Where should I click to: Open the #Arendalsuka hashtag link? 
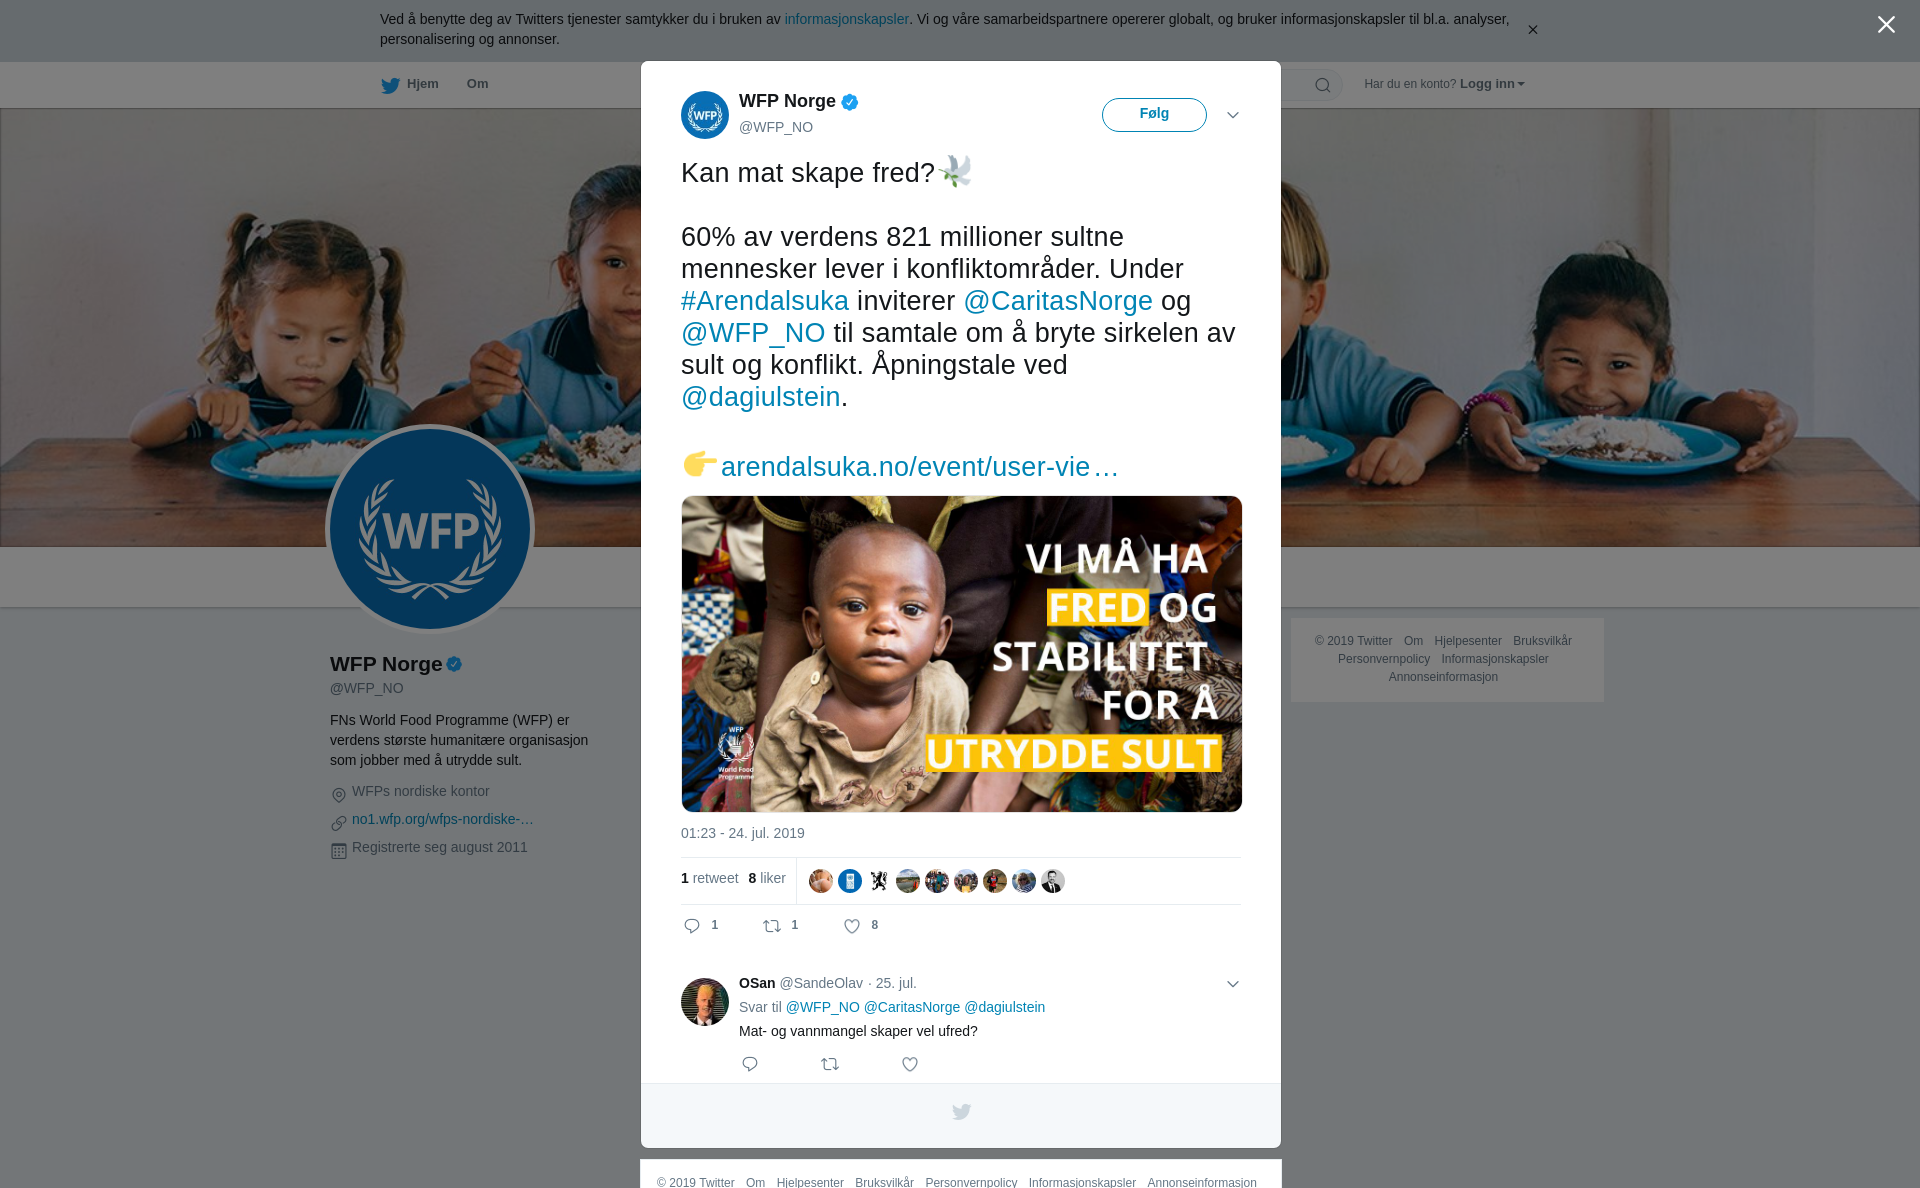(x=765, y=301)
